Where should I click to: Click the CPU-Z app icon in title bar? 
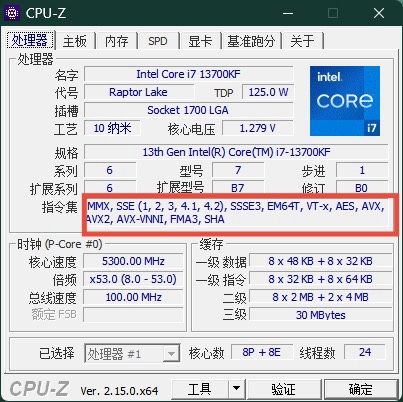[x=12, y=13]
